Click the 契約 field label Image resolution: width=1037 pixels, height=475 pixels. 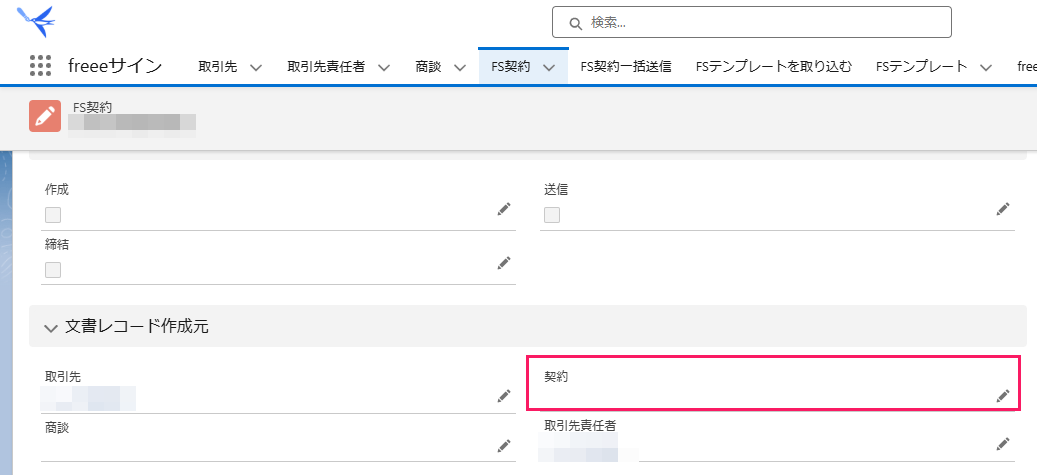click(x=556, y=376)
